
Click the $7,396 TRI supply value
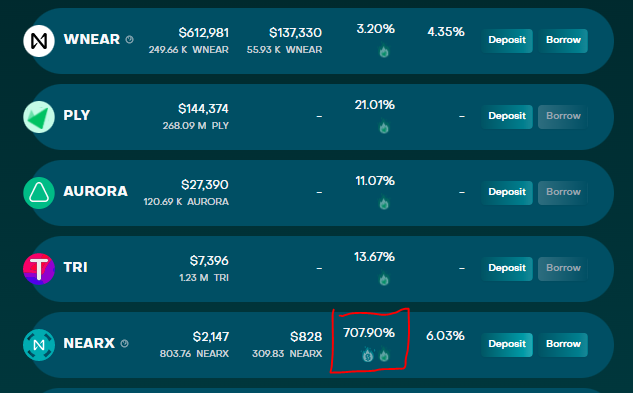pyautogui.click(x=209, y=261)
